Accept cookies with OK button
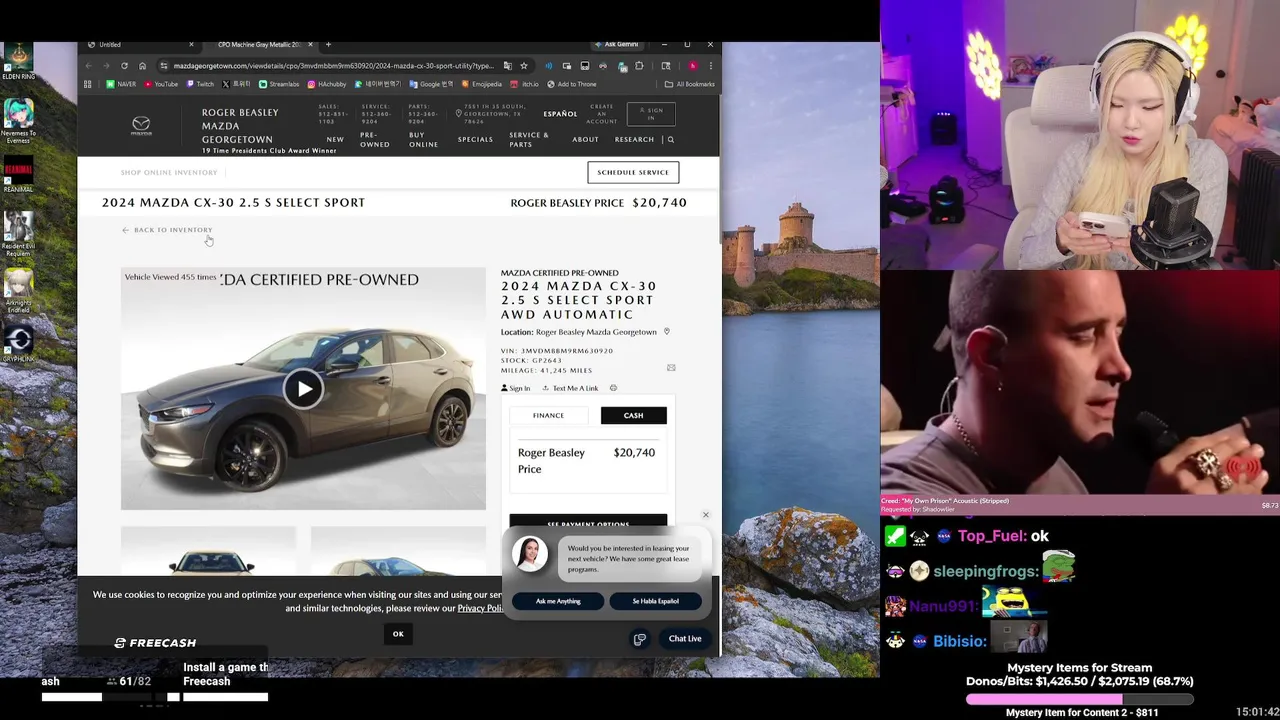The width and height of the screenshot is (1280, 720). click(x=398, y=634)
